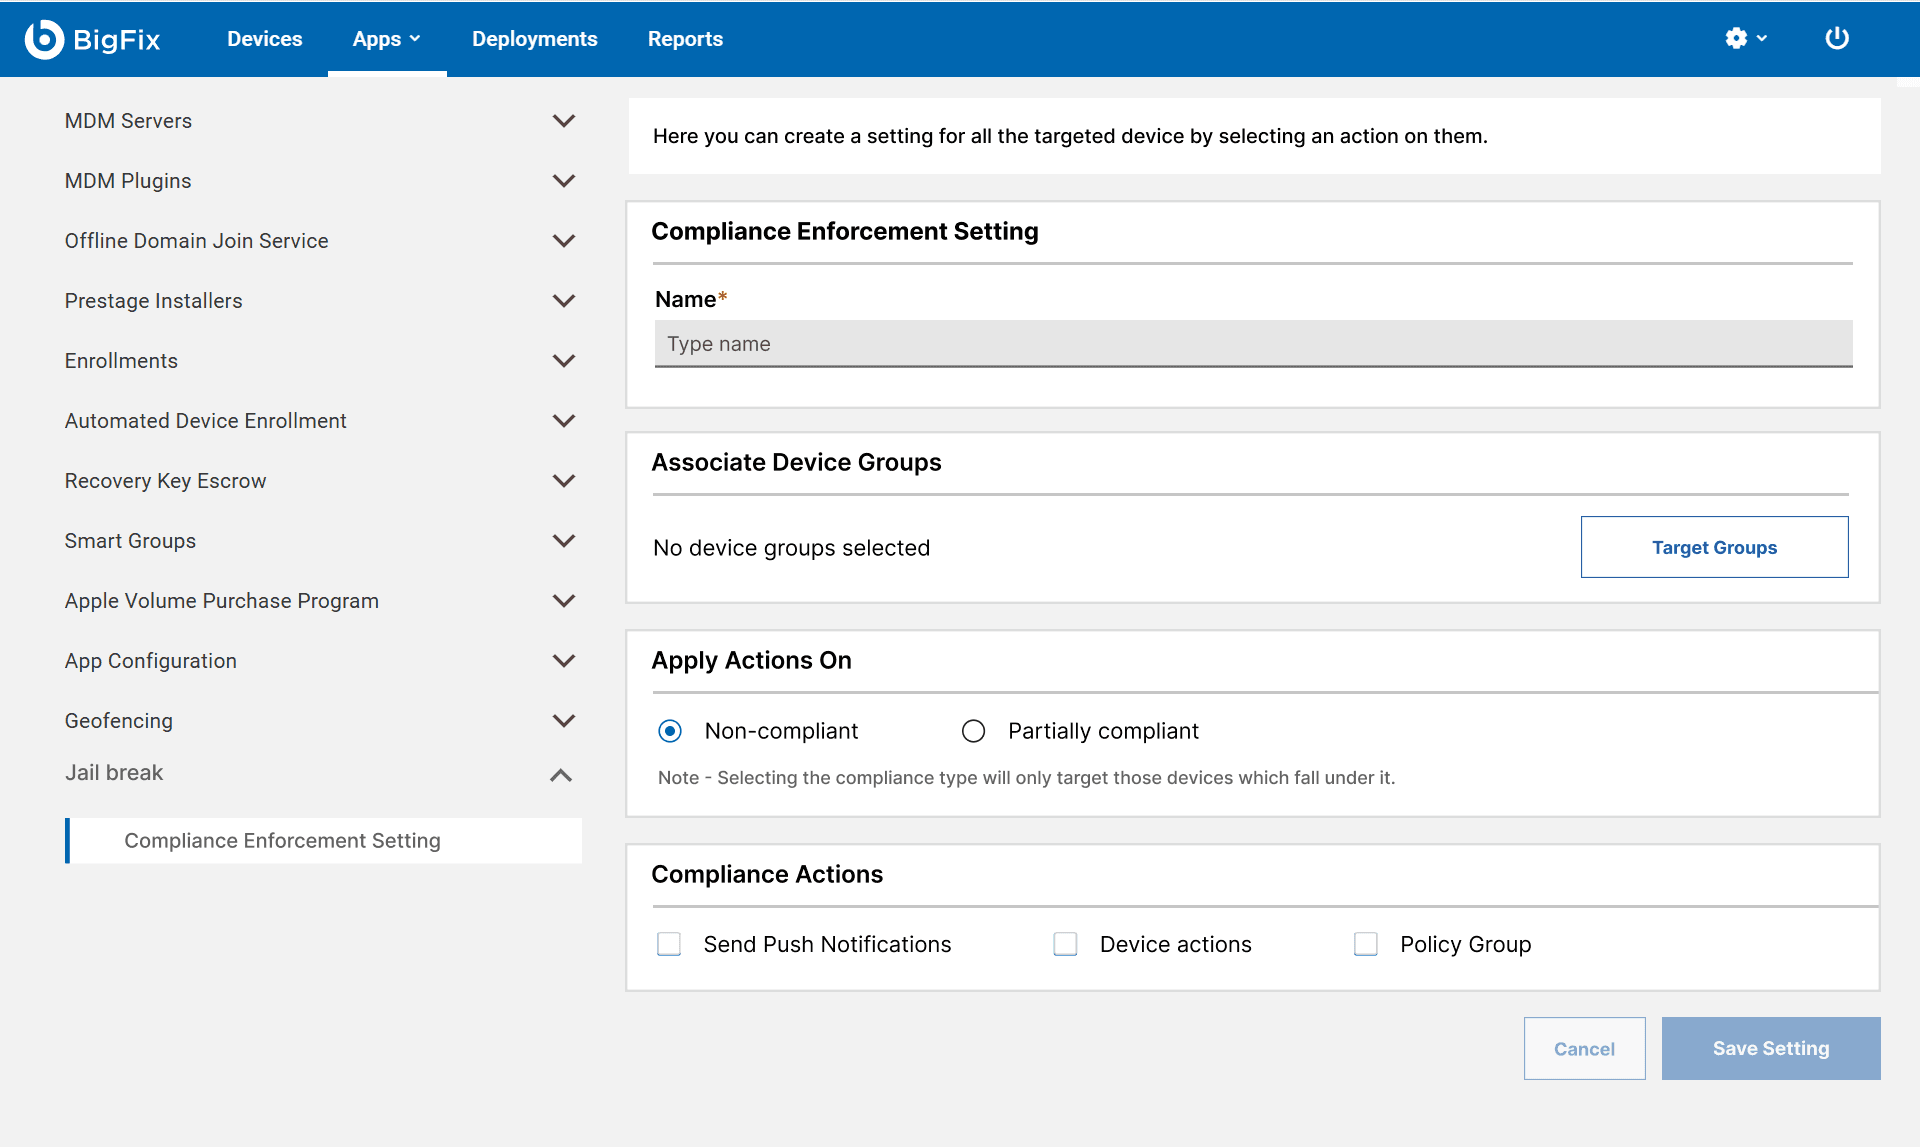Enable Send Push Notifications checkbox
1920x1147 pixels.
click(x=669, y=944)
